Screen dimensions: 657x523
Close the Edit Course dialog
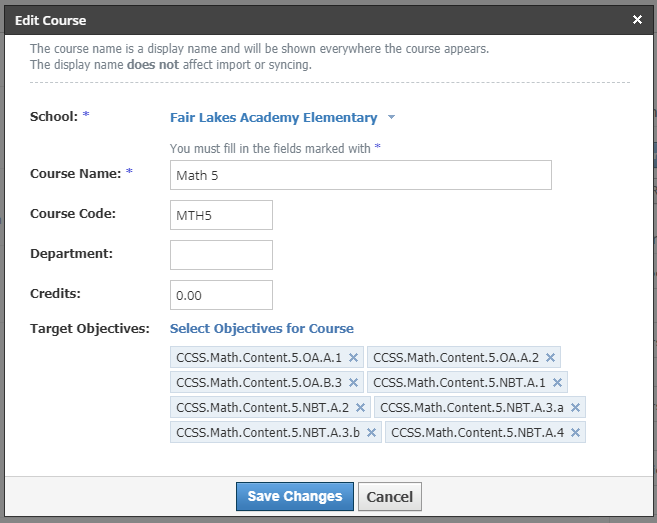tap(637, 20)
